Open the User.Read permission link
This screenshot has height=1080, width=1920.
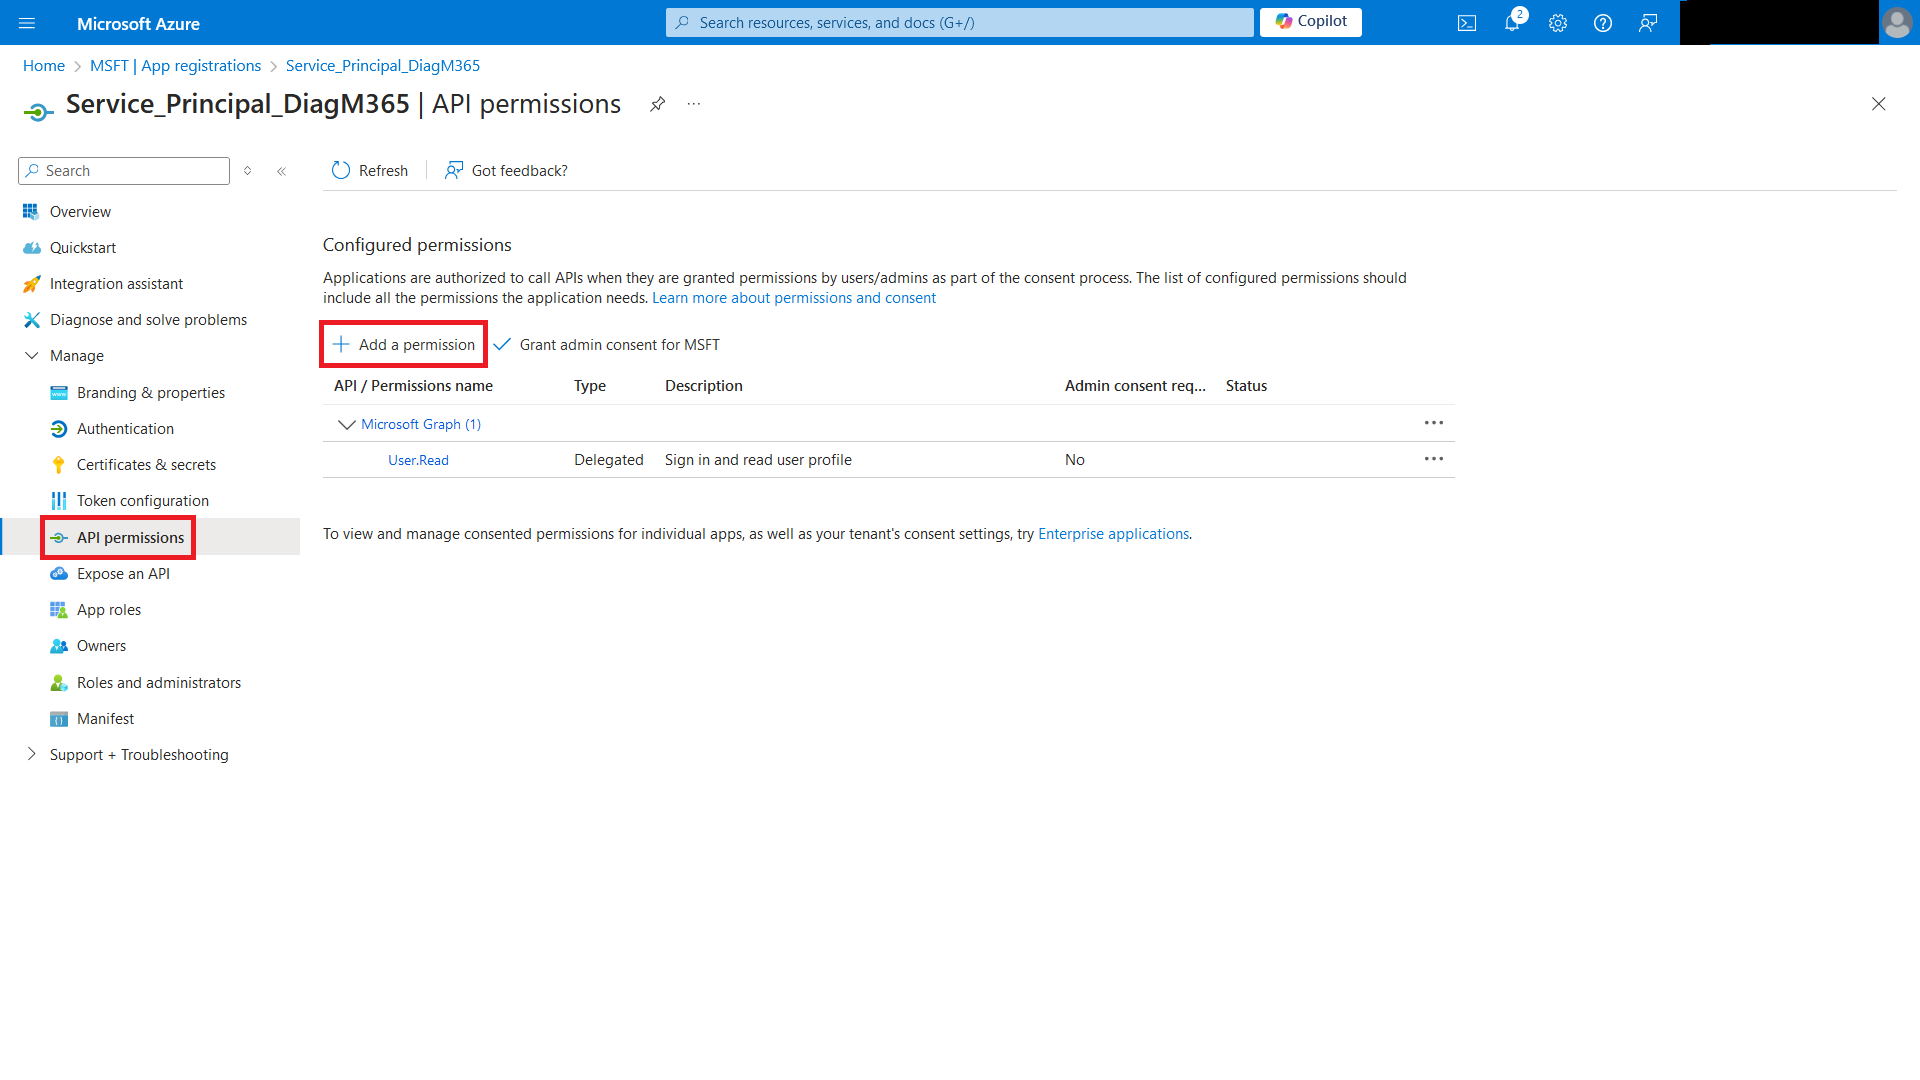click(418, 460)
